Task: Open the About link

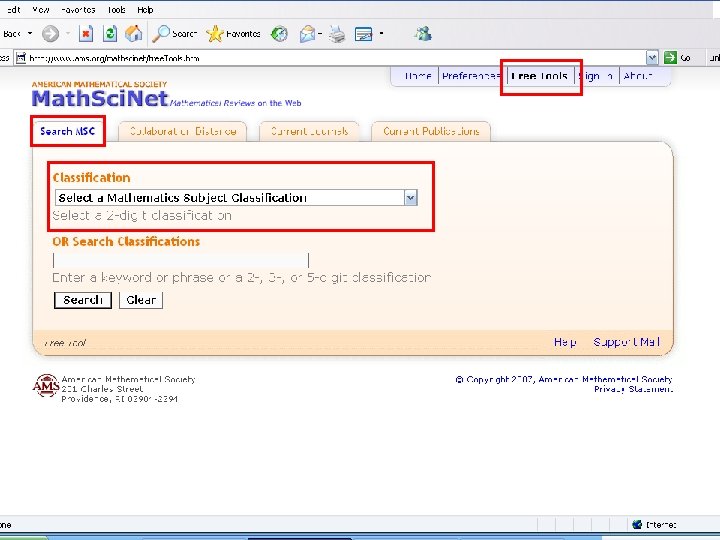Action: click(637, 76)
